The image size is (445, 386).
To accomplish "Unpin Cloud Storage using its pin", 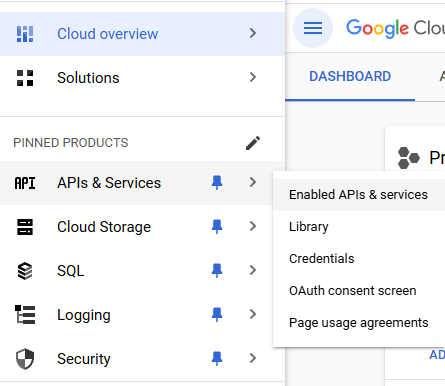I will point(217,227).
